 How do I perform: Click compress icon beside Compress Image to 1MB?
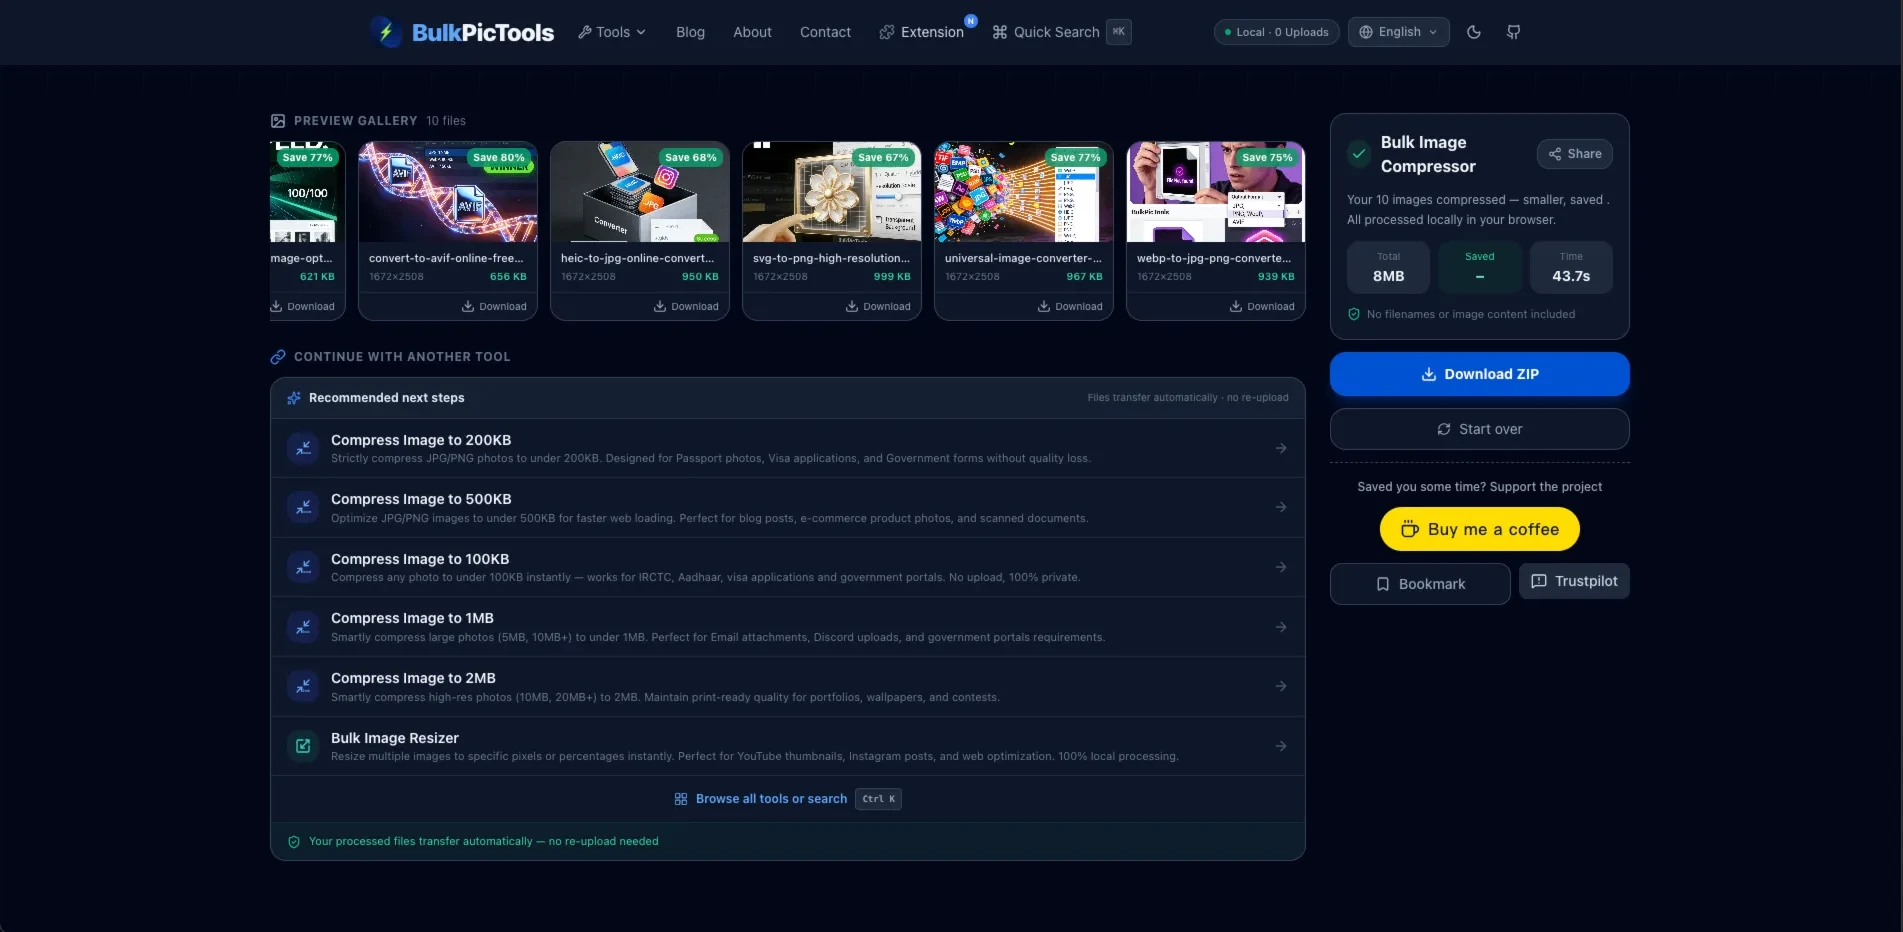[303, 627]
